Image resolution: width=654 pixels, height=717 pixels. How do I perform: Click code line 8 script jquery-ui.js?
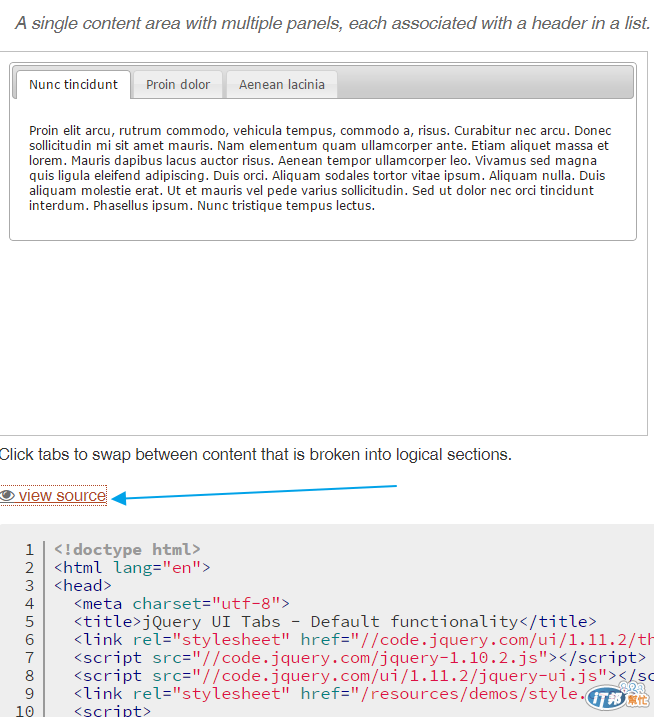coord(364,675)
